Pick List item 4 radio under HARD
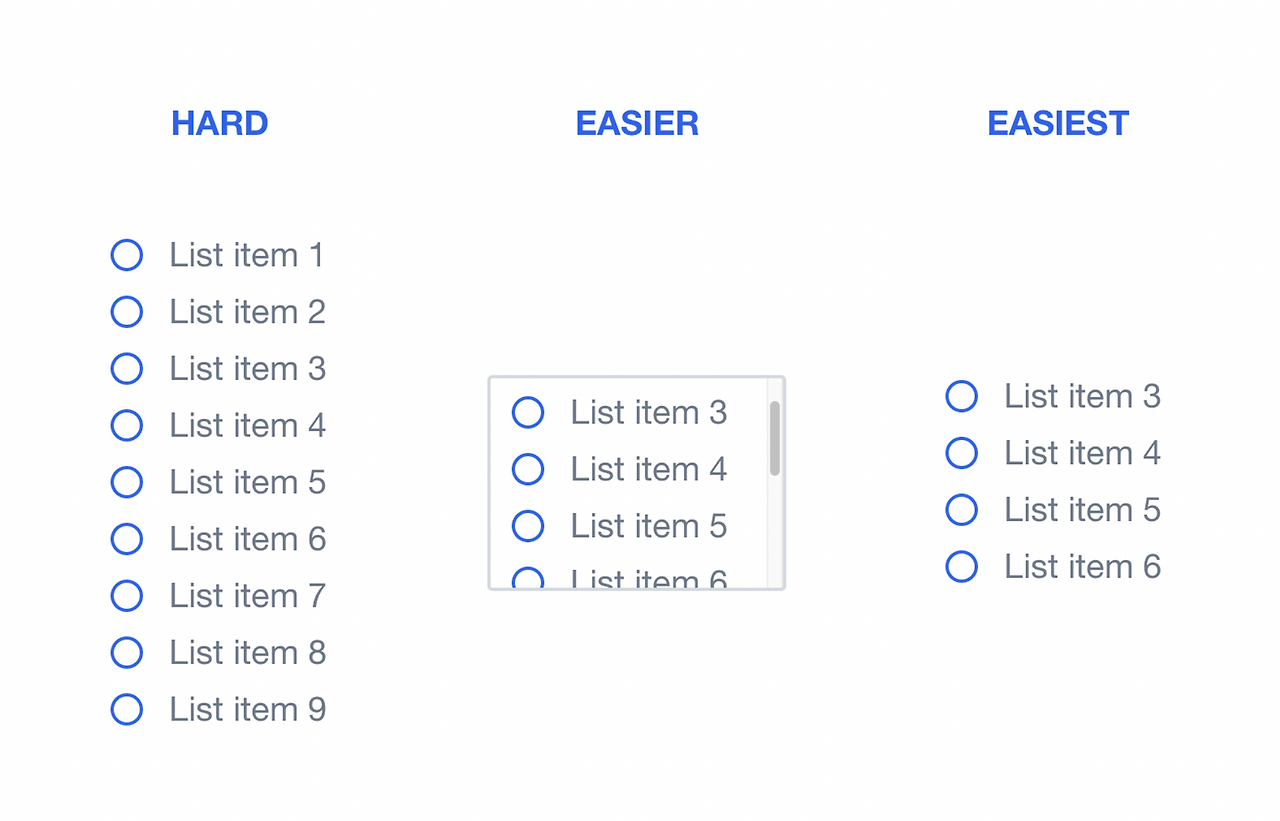1280x821 pixels. pyautogui.click(x=127, y=426)
